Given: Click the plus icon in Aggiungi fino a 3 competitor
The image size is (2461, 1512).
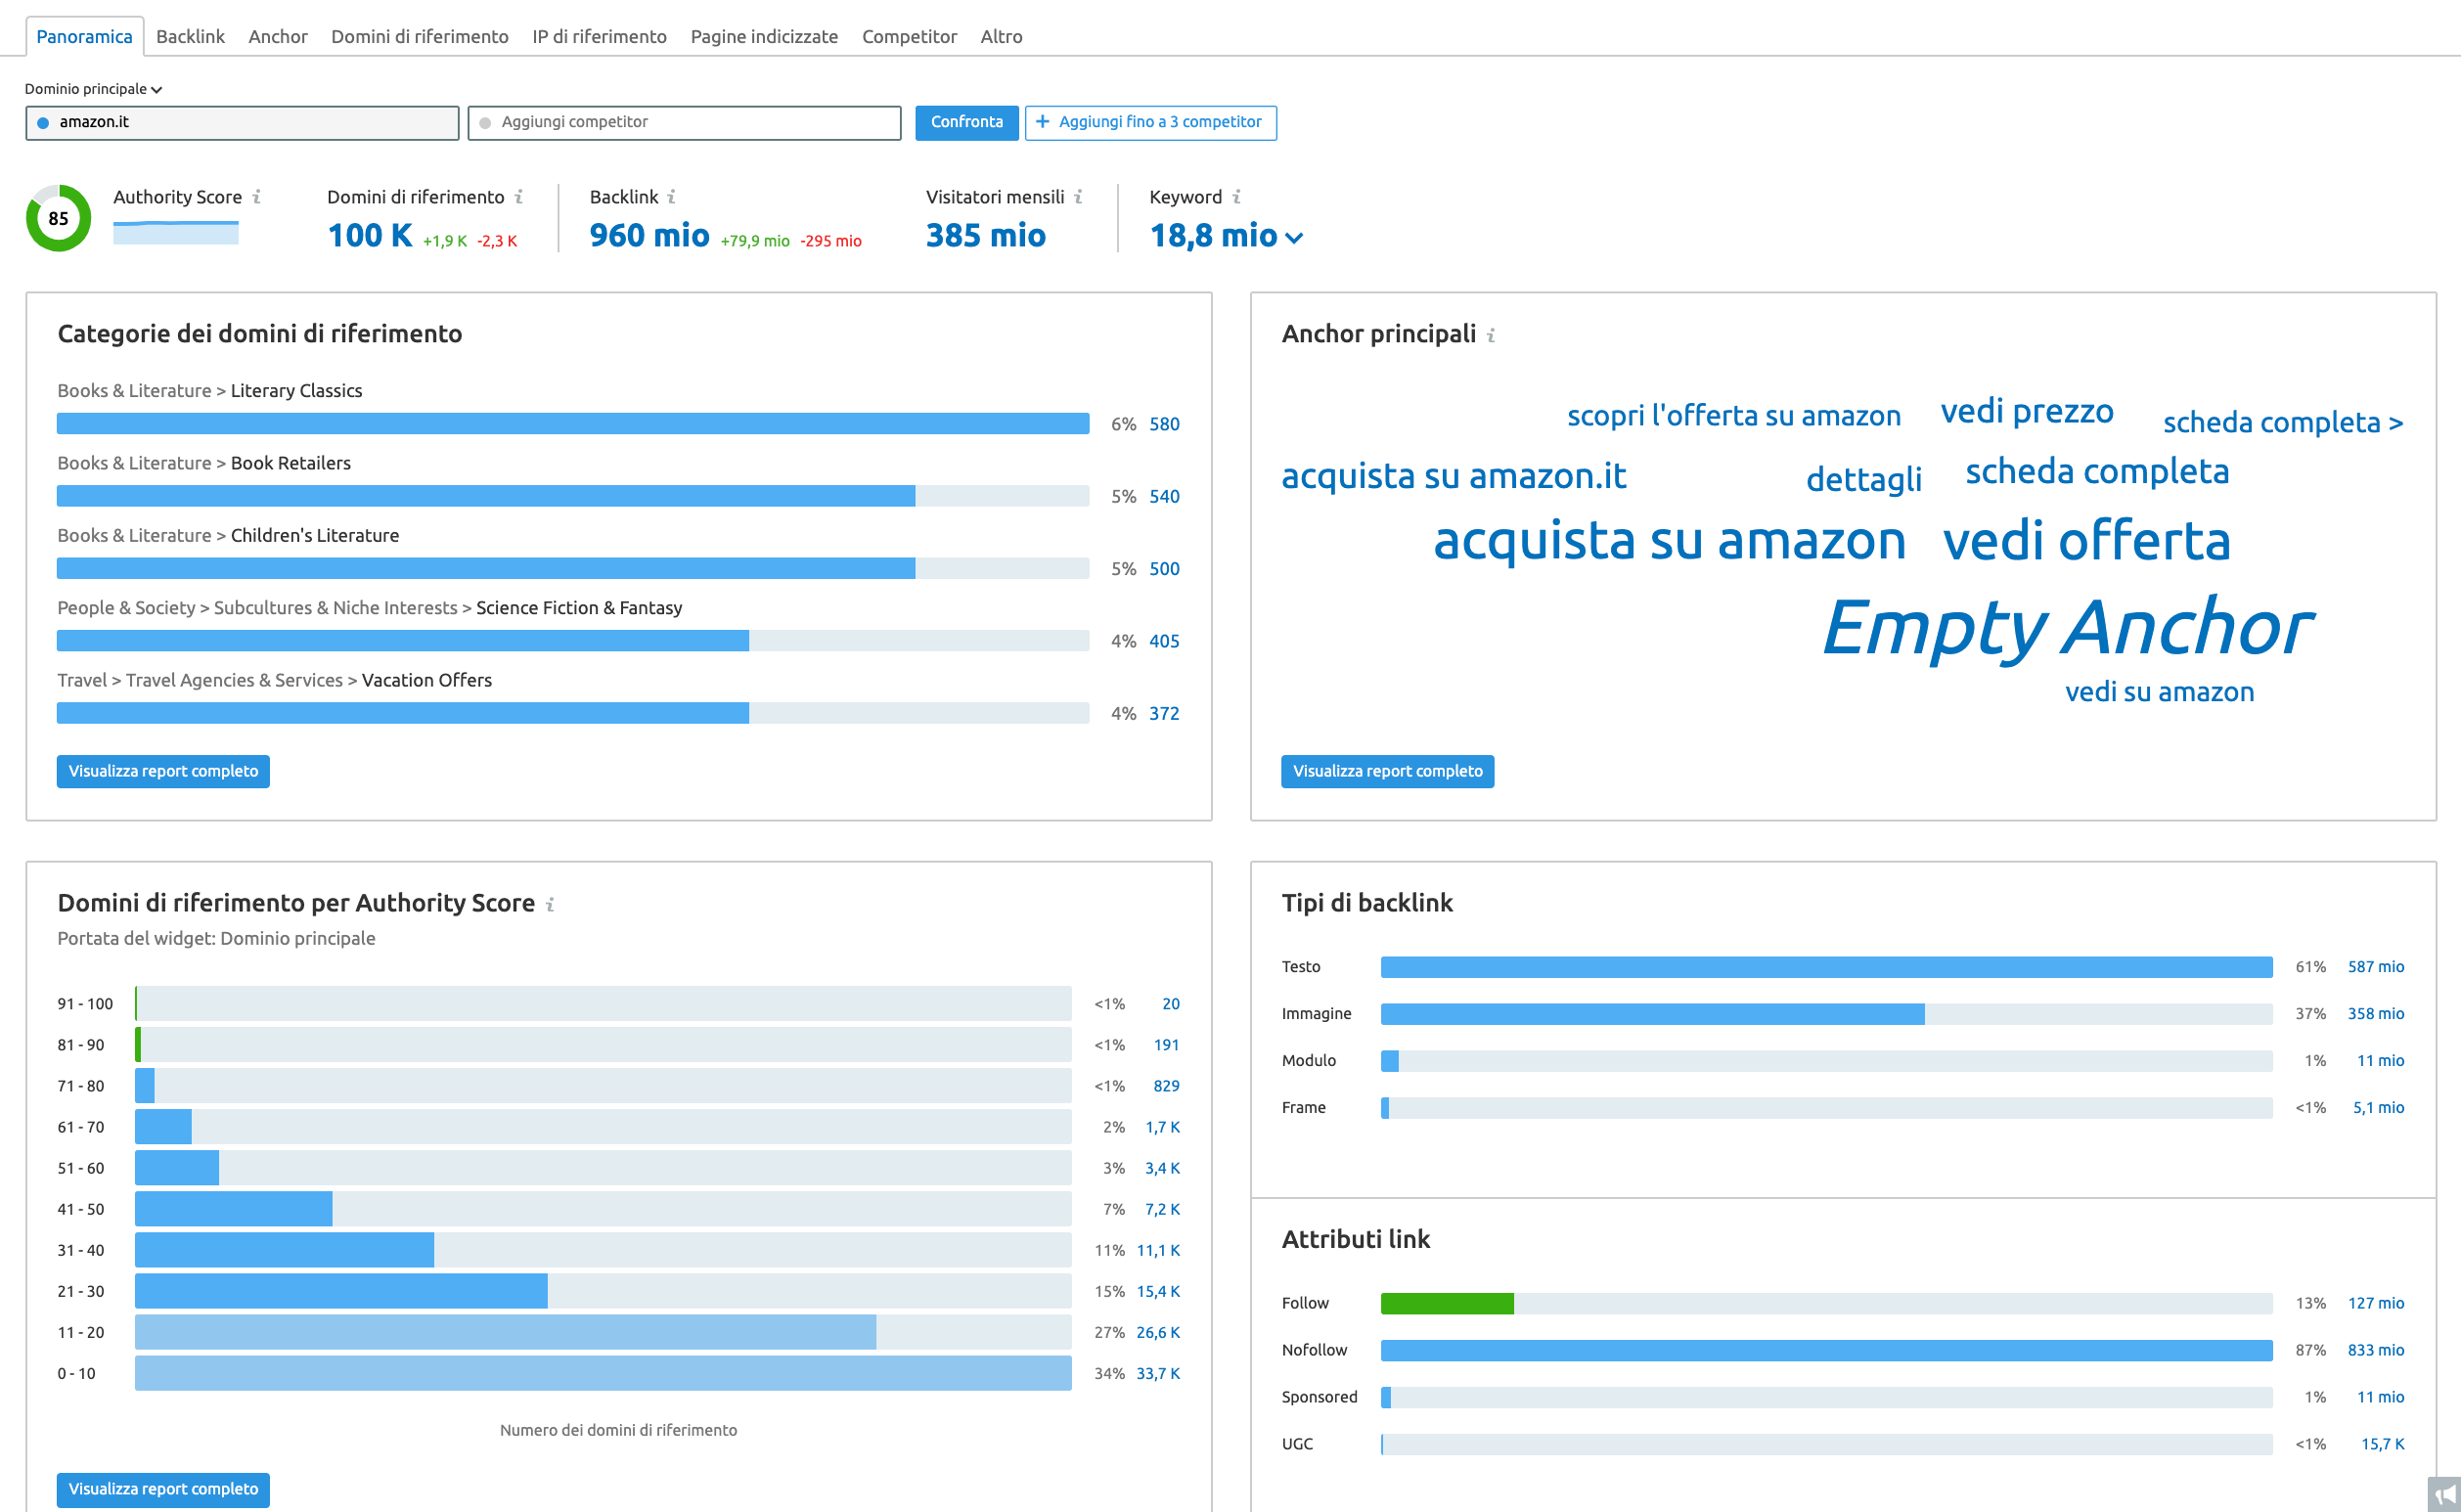Looking at the screenshot, I should tap(1042, 122).
